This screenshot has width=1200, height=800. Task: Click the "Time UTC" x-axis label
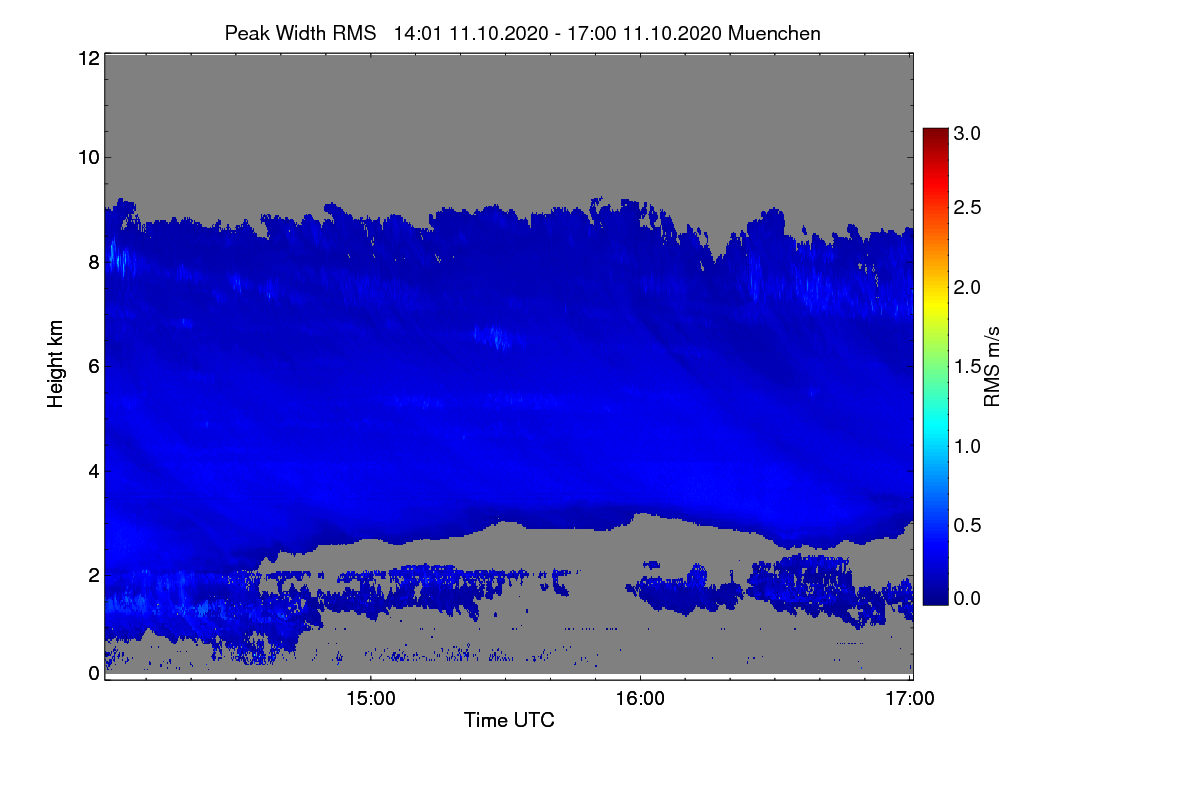pos(509,720)
